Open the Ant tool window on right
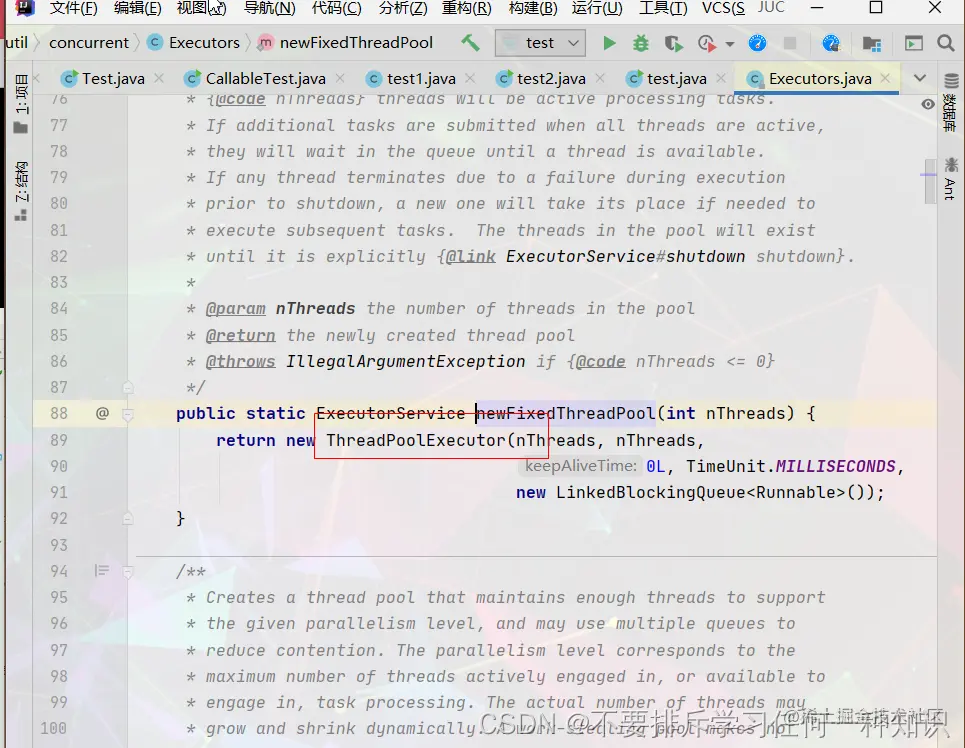 point(951,179)
